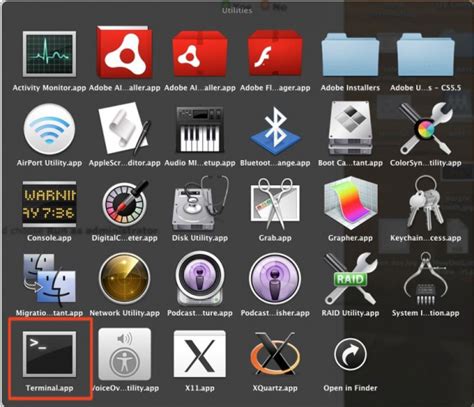This screenshot has width=474, height=407.
Task: Launch Grapher.app
Action: point(350,203)
